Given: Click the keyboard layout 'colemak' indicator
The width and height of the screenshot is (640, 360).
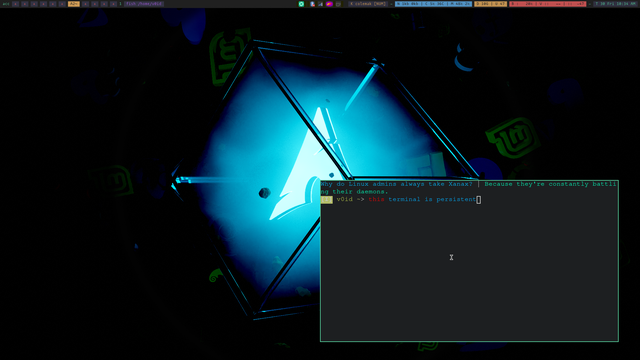Looking at the screenshot, I should click(368, 4).
